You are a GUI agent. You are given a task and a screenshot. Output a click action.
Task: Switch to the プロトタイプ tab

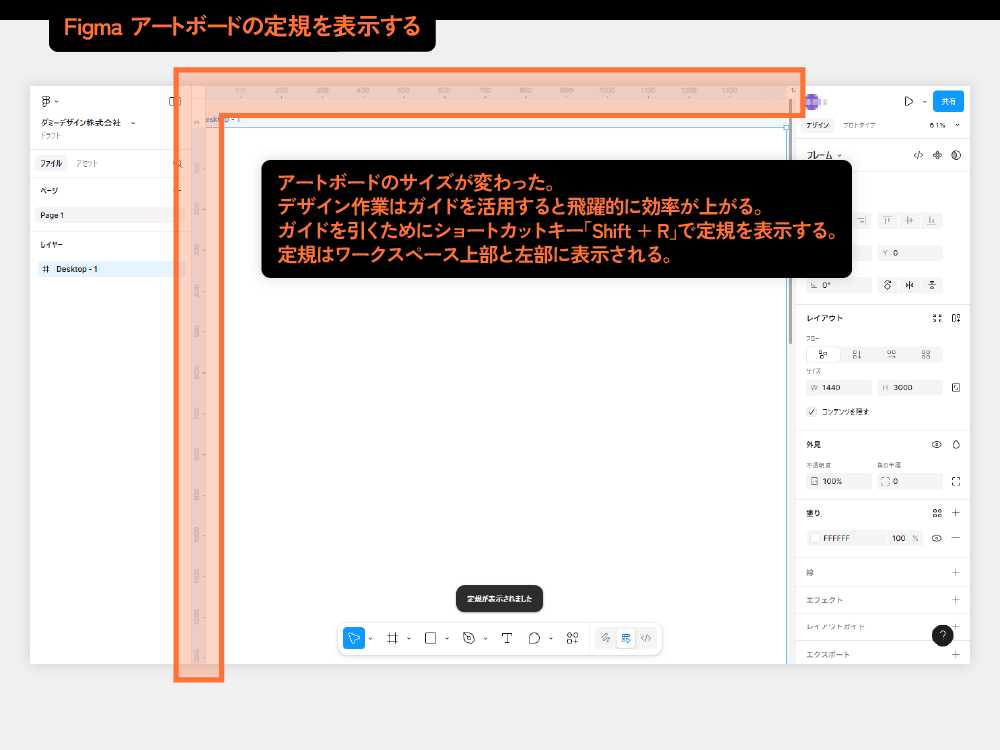click(859, 125)
